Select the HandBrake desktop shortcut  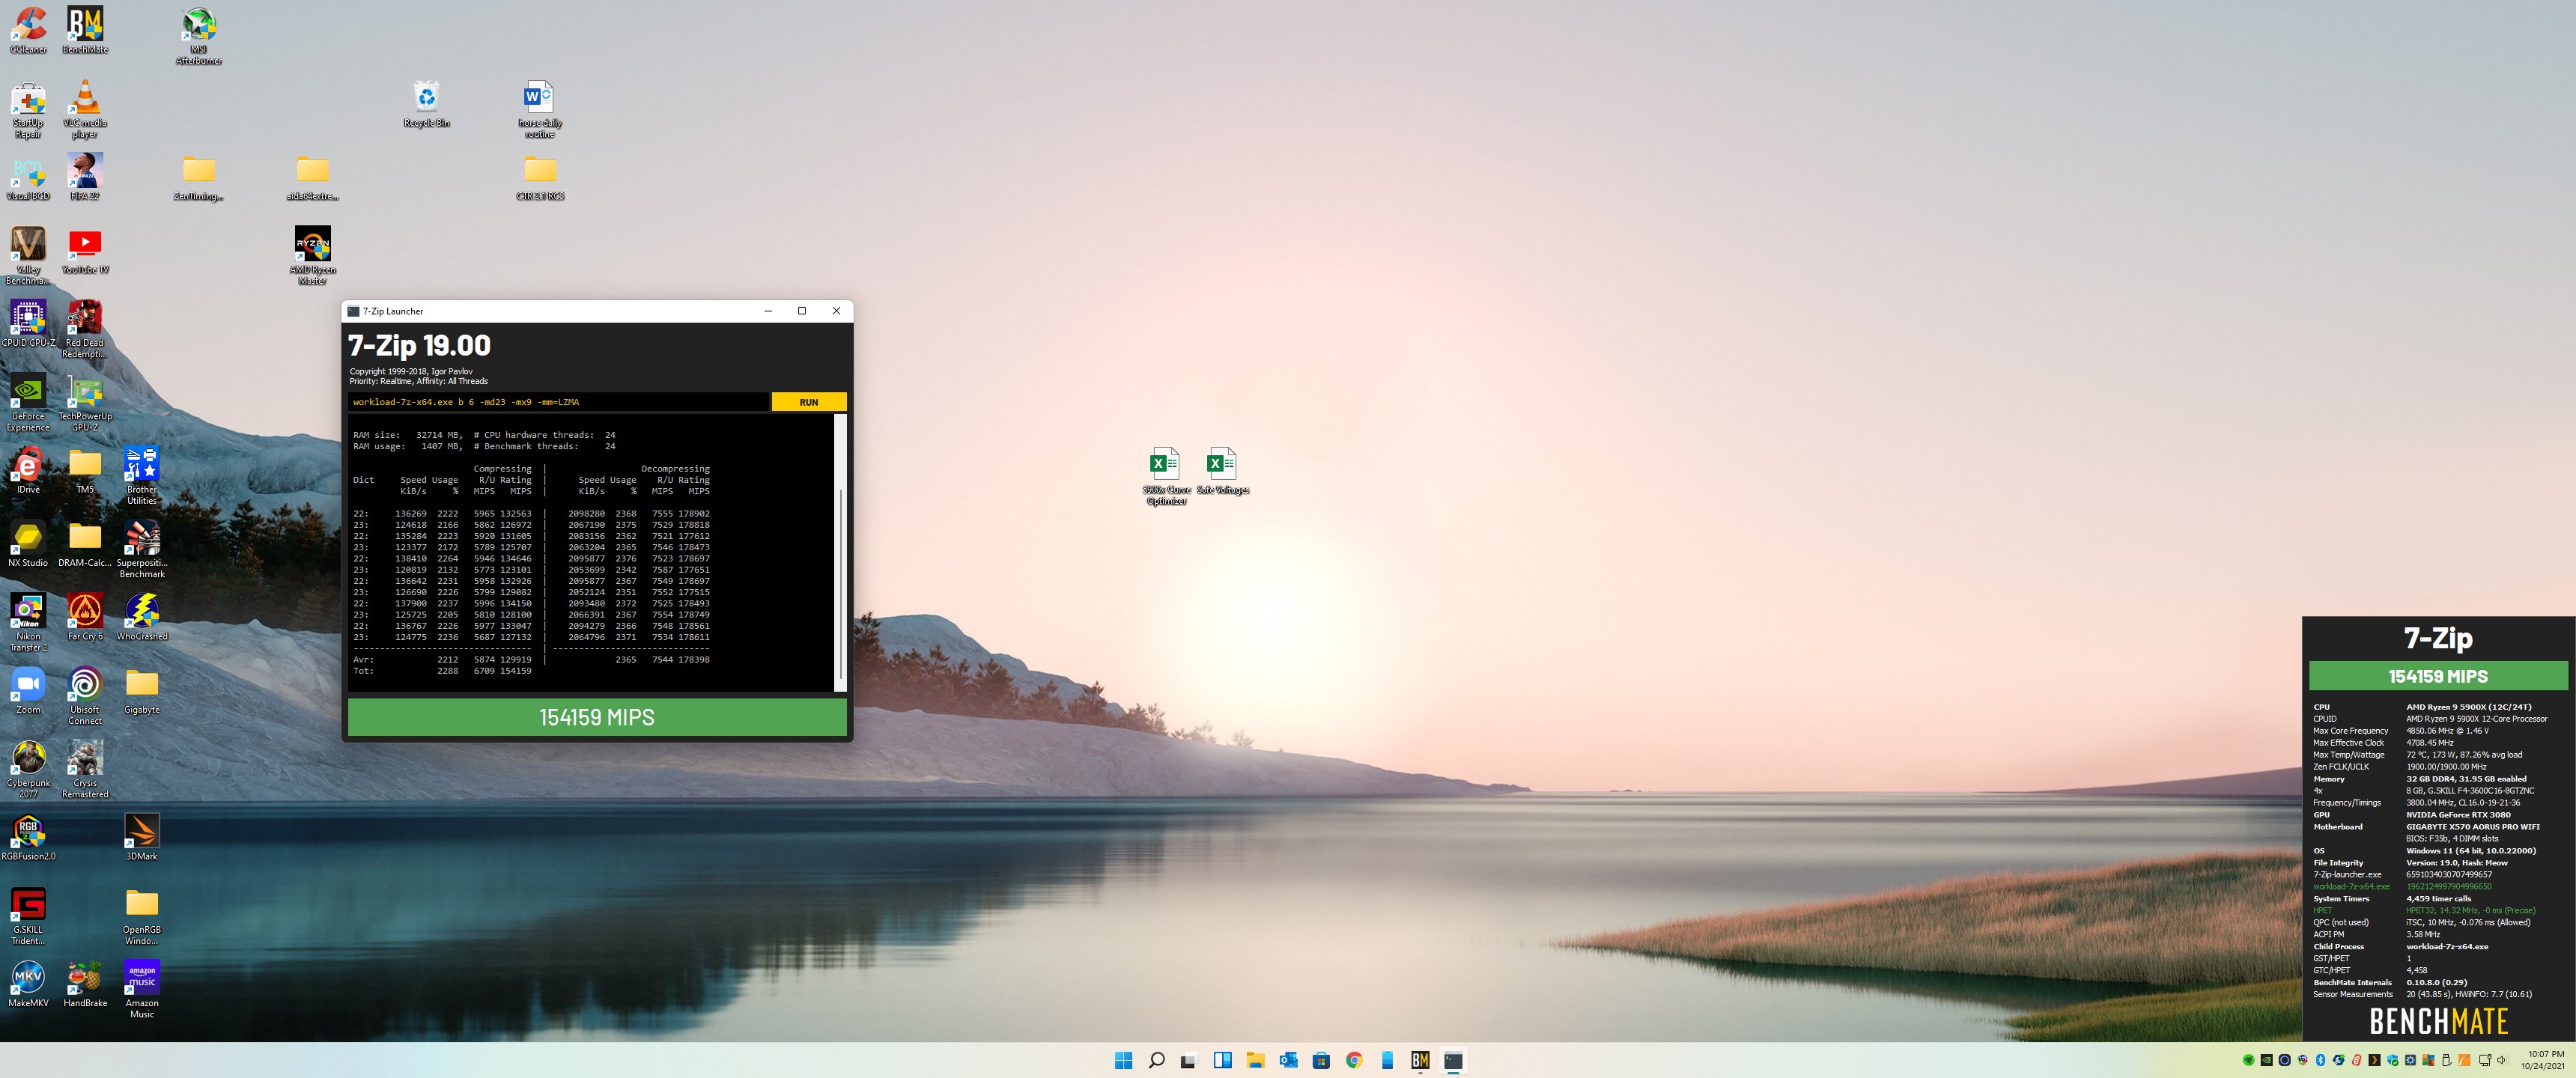click(x=85, y=985)
